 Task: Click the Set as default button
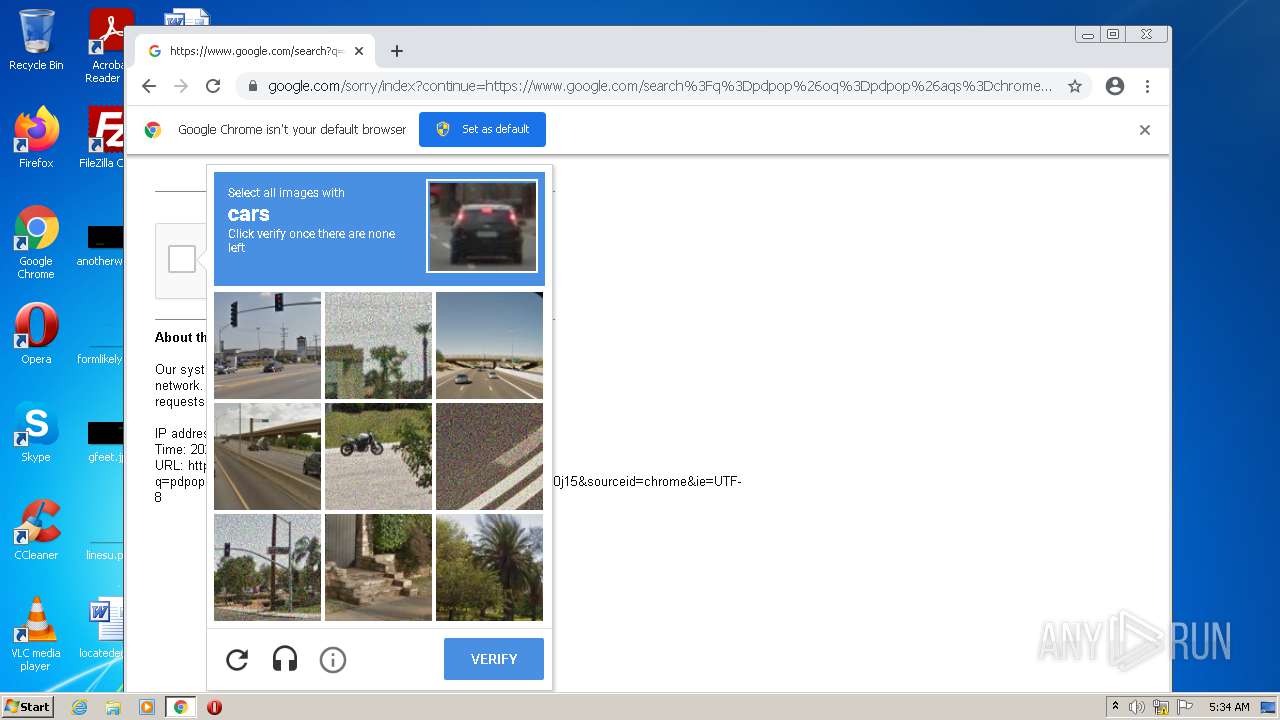(482, 129)
